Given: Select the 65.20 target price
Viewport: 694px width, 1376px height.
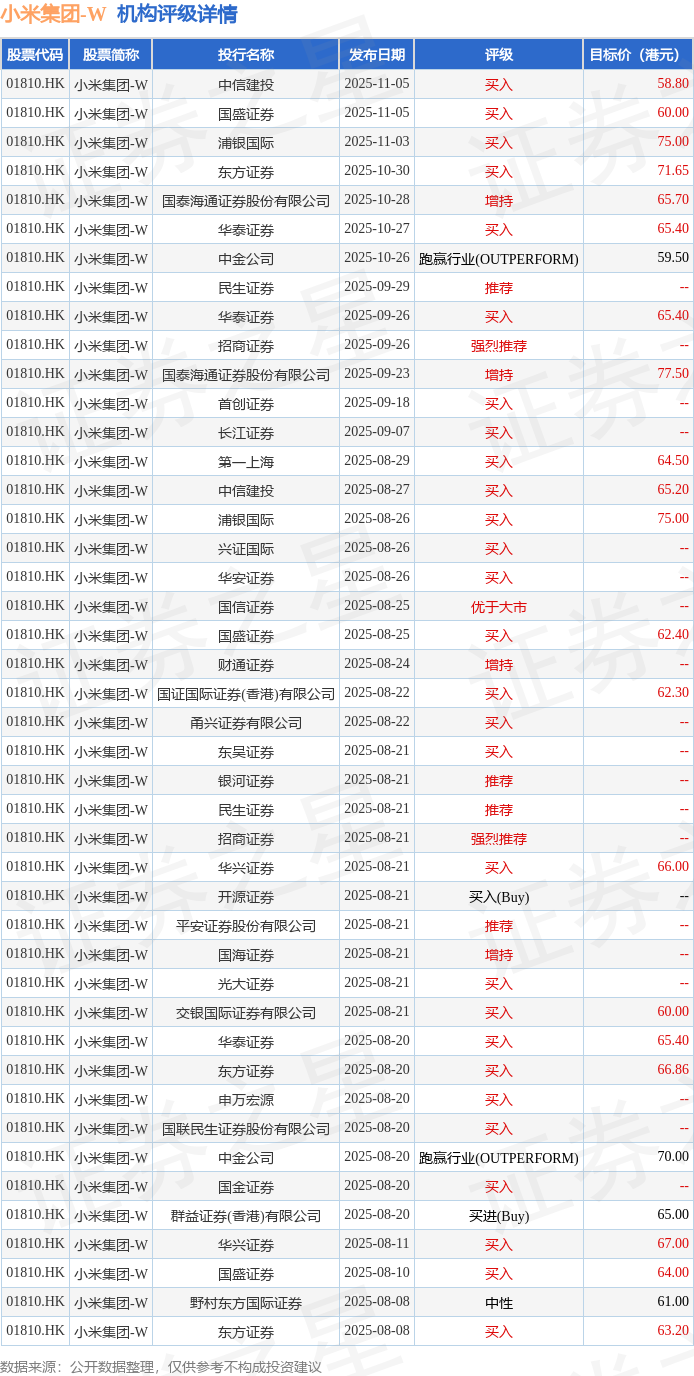Looking at the screenshot, I should 673,490.
